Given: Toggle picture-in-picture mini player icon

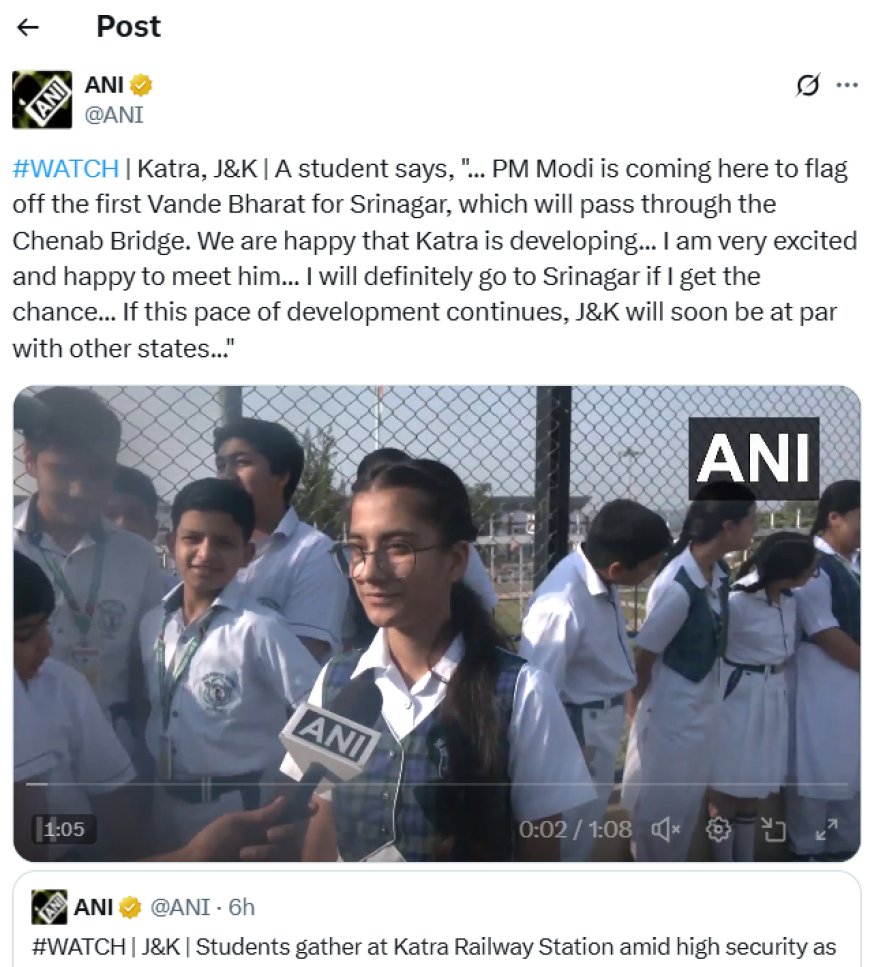Looking at the screenshot, I should [773, 829].
